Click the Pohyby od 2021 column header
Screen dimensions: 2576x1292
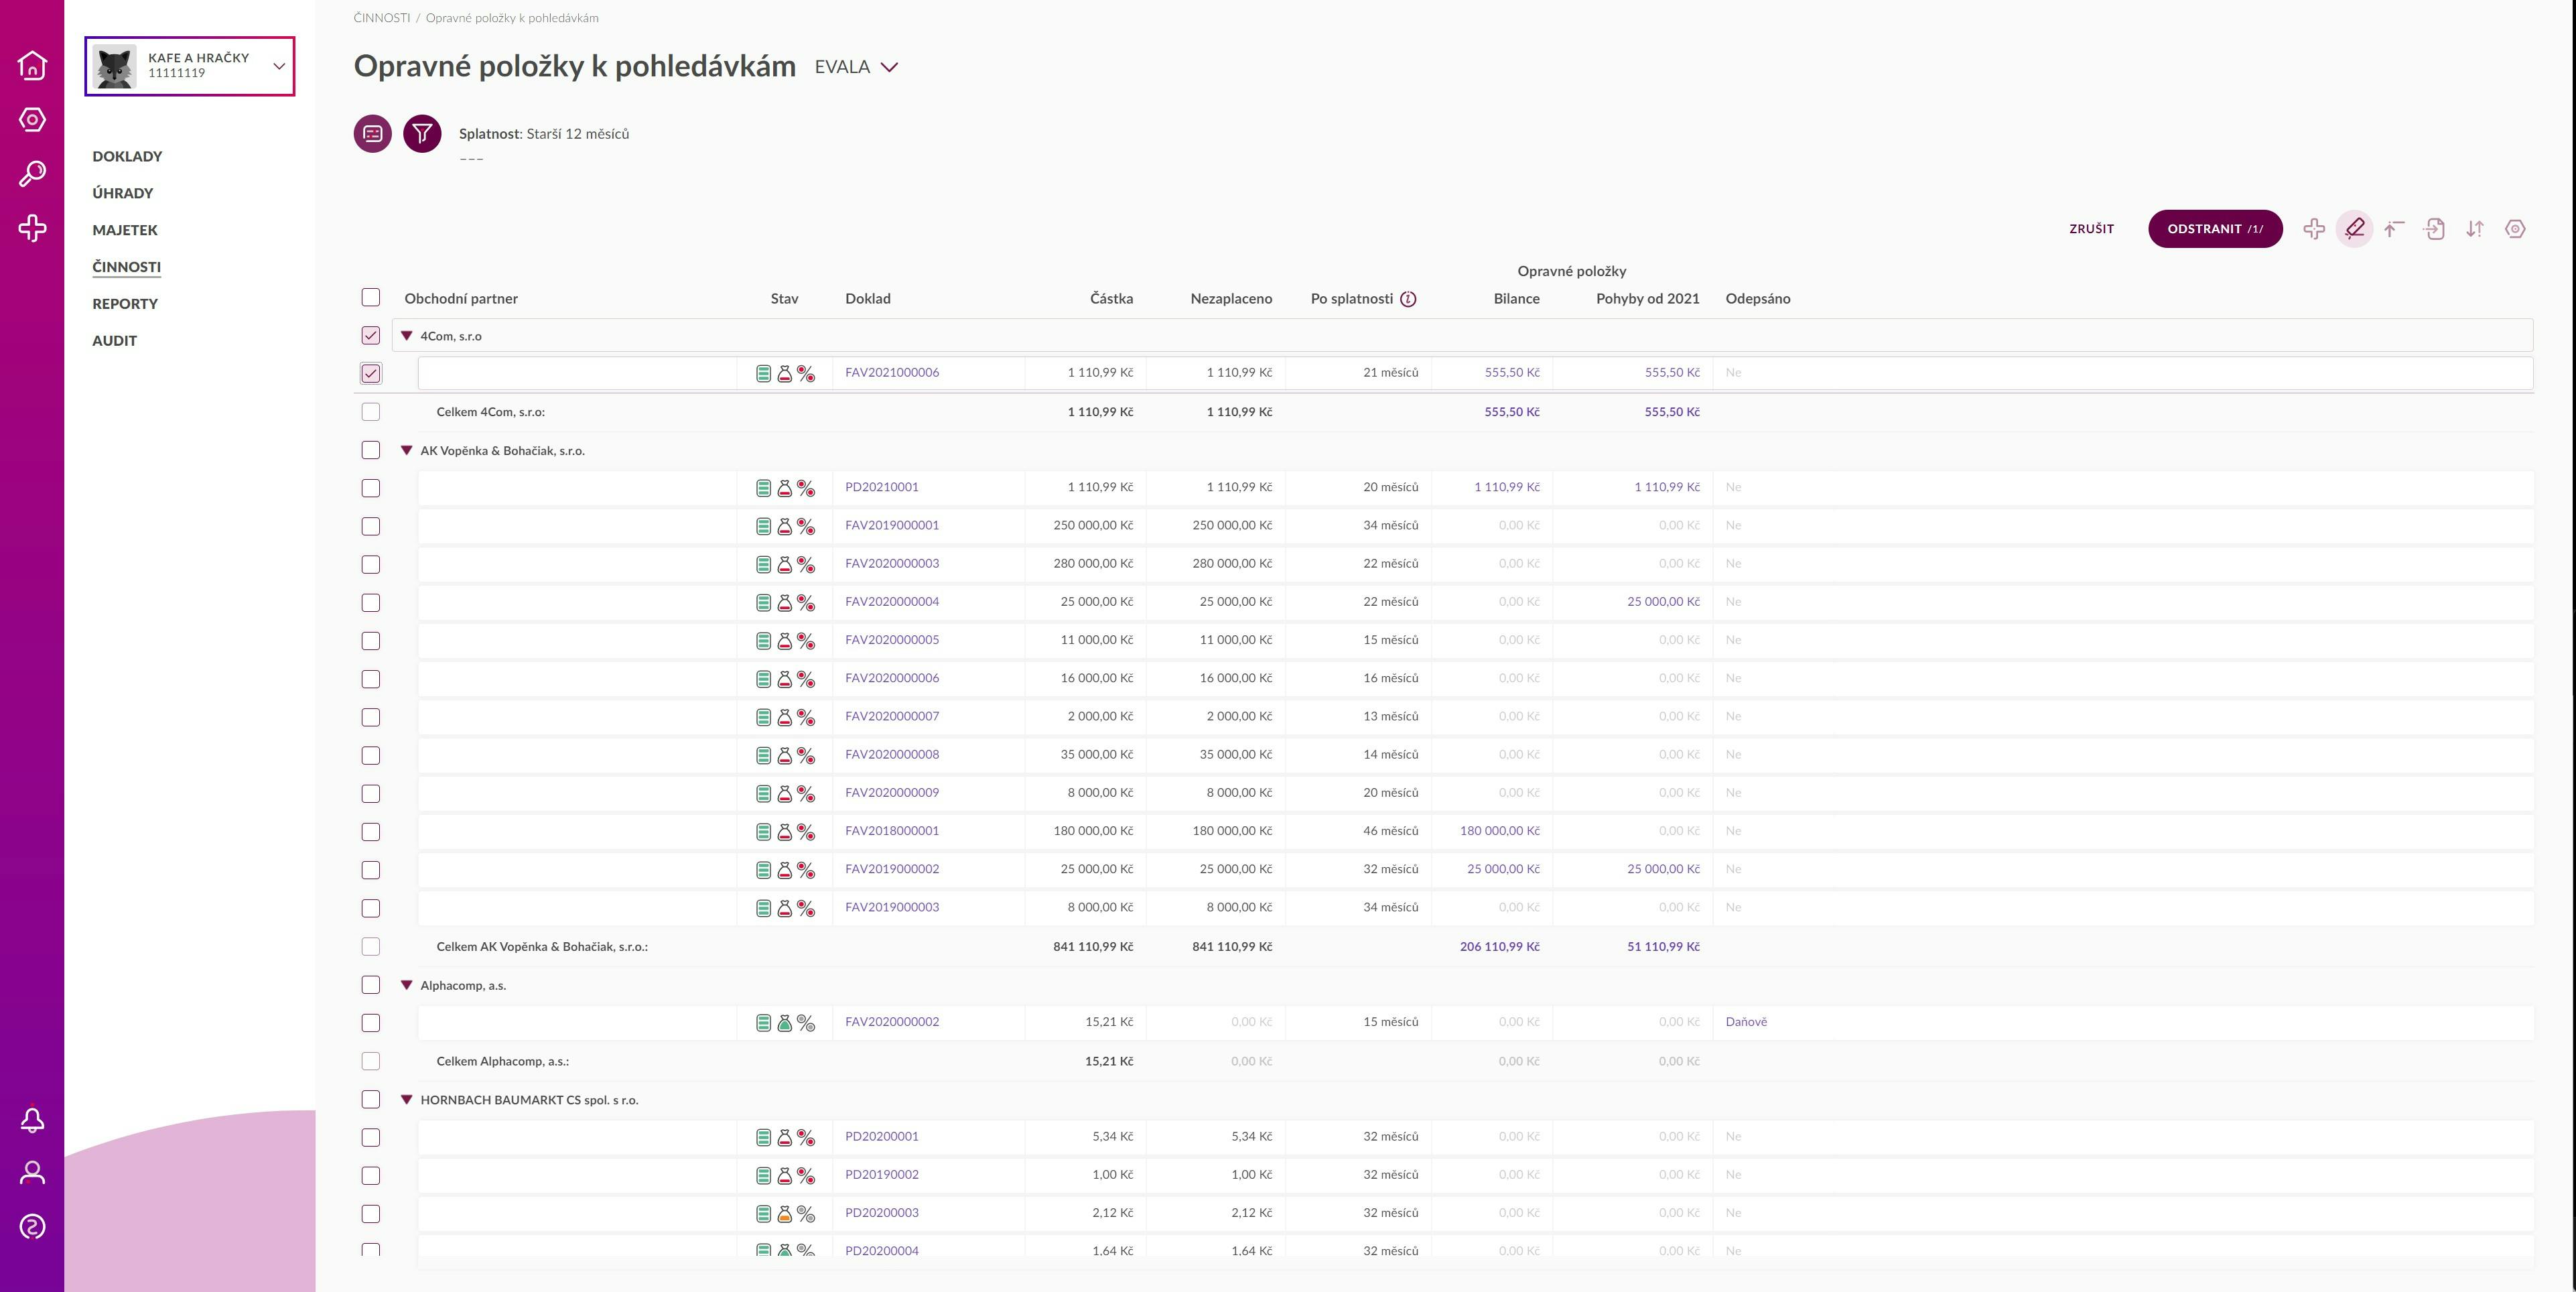1647,299
